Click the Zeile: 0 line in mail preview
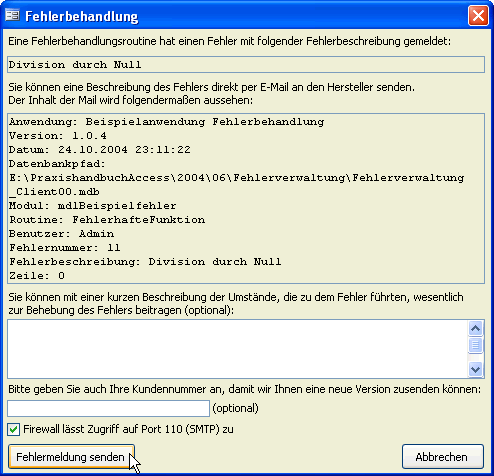This screenshot has width=494, height=476. pyautogui.click(x=37, y=276)
